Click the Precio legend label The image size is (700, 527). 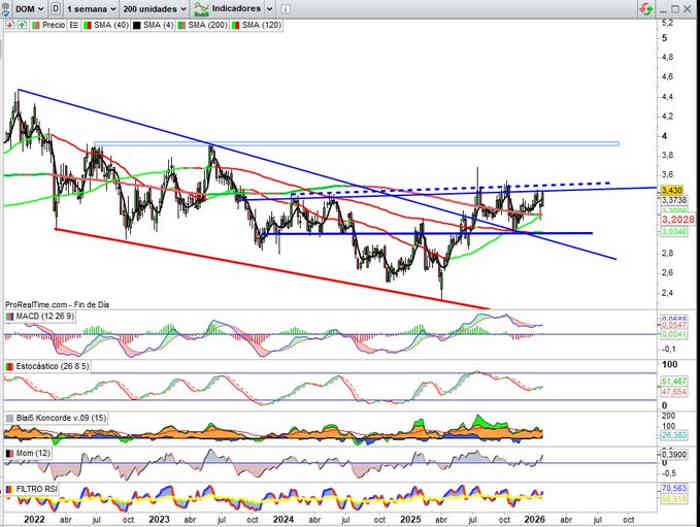(x=50, y=24)
